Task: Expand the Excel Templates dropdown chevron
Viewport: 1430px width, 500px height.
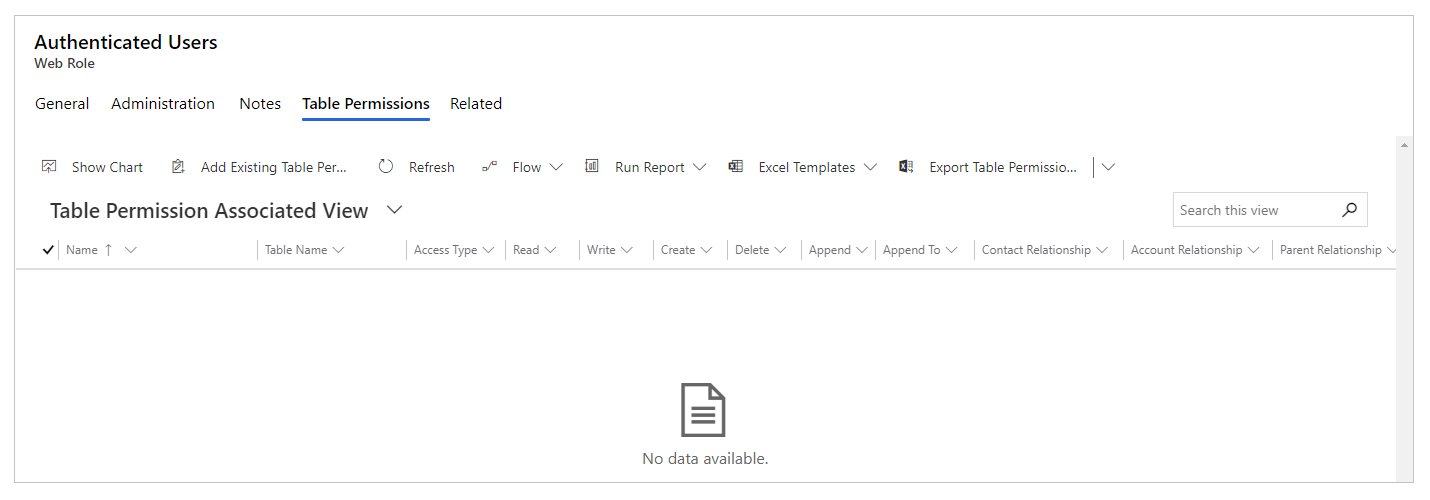Action: coord(870,167)
